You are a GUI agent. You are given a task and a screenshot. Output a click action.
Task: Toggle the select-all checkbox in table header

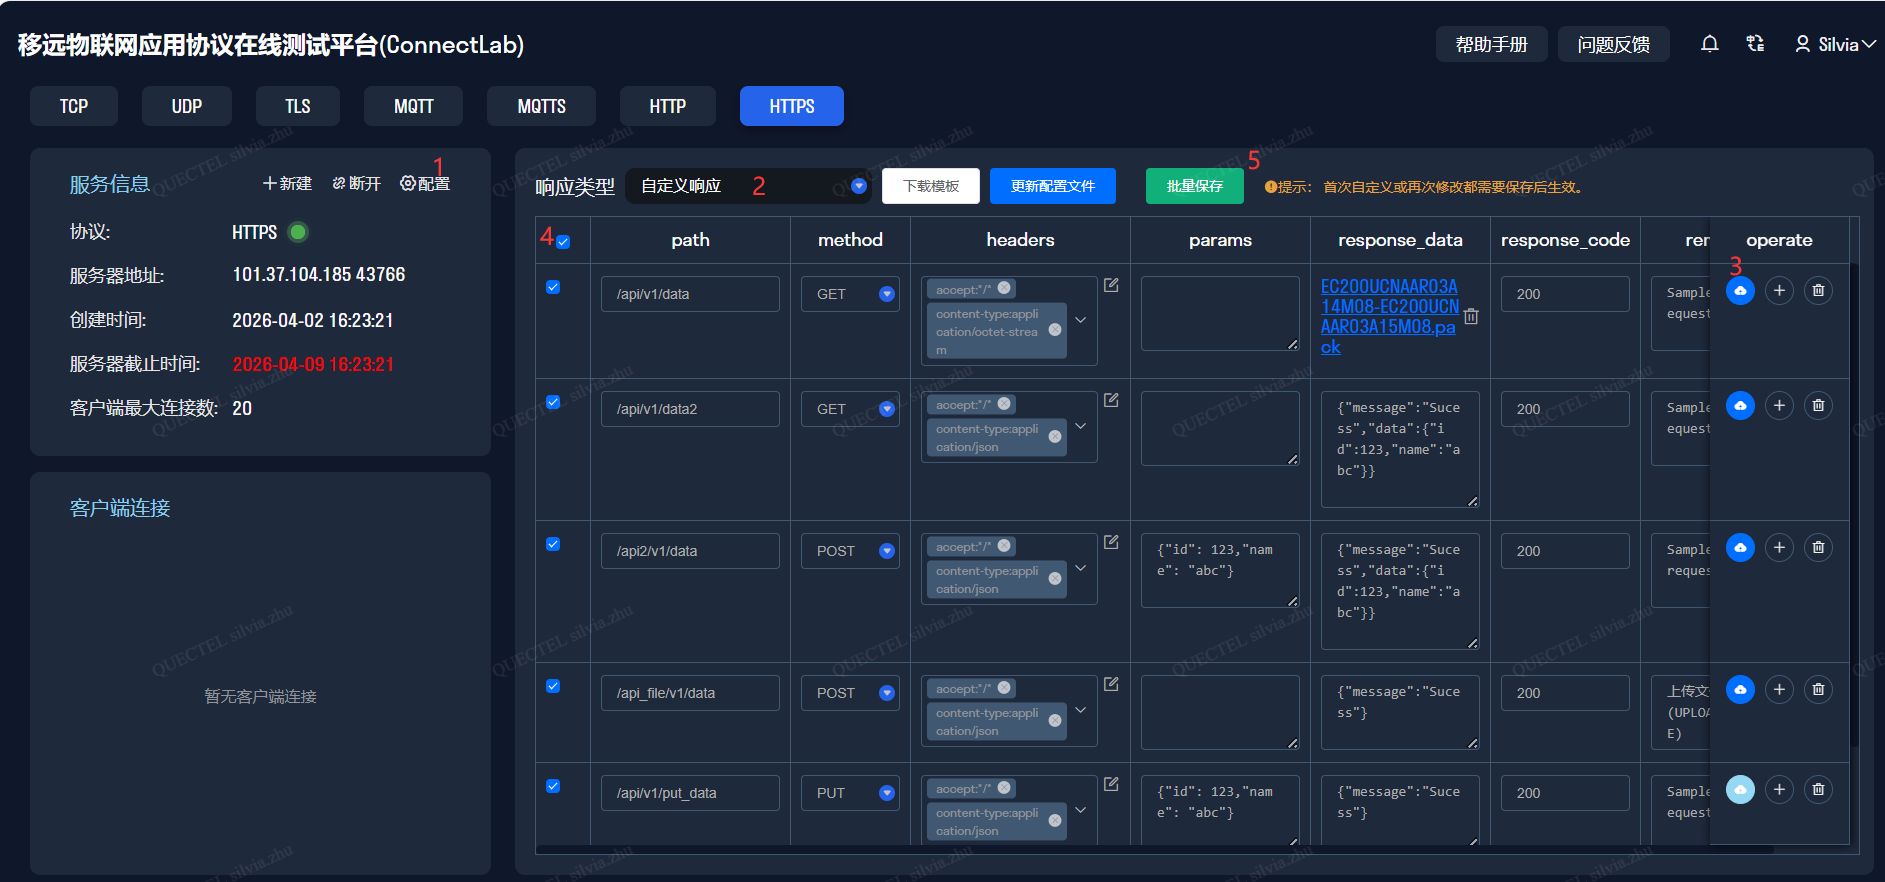click(563, 242)
